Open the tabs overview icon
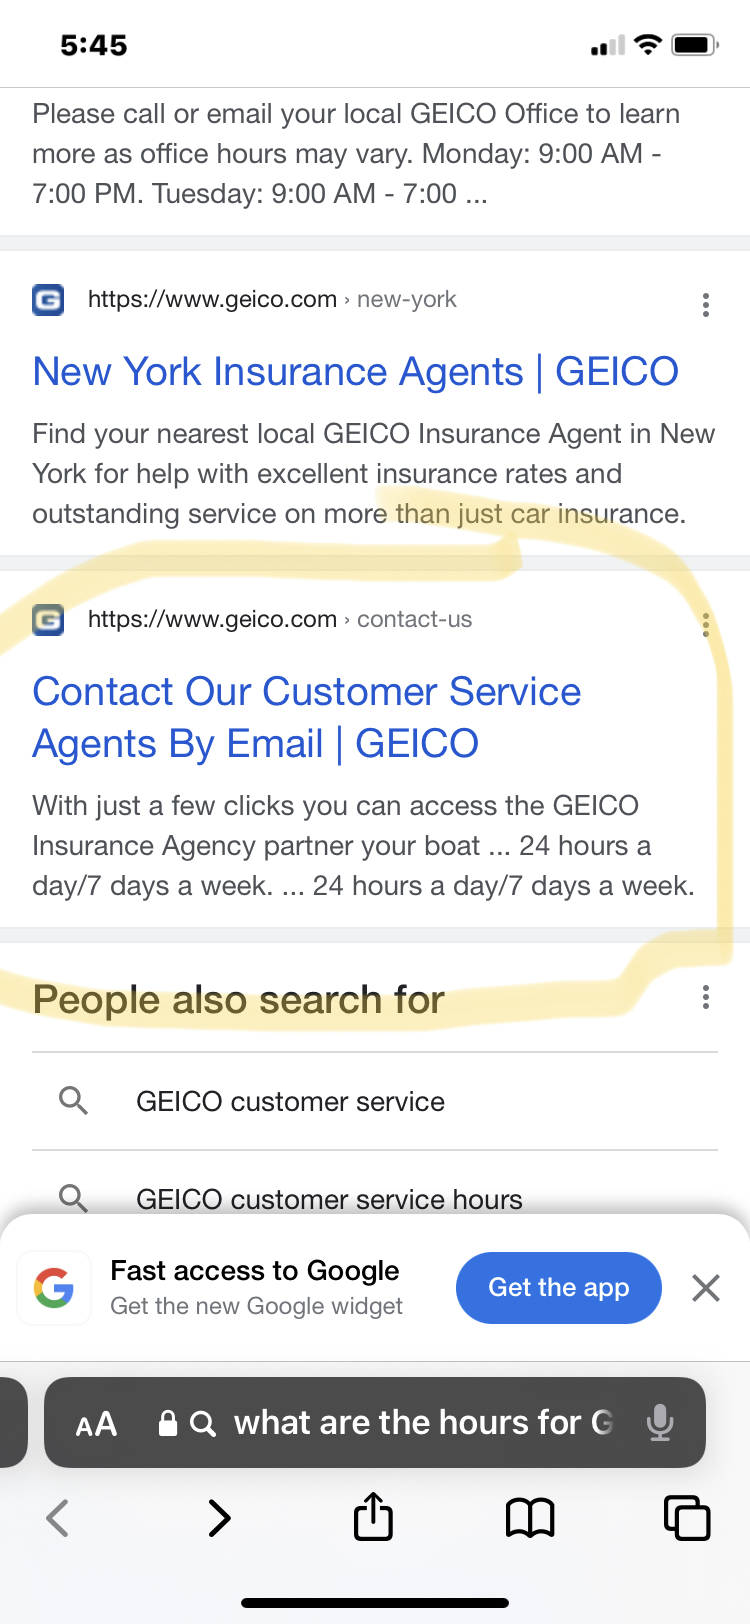This screenshot has height=1624, width=750. pos(687,1518)
